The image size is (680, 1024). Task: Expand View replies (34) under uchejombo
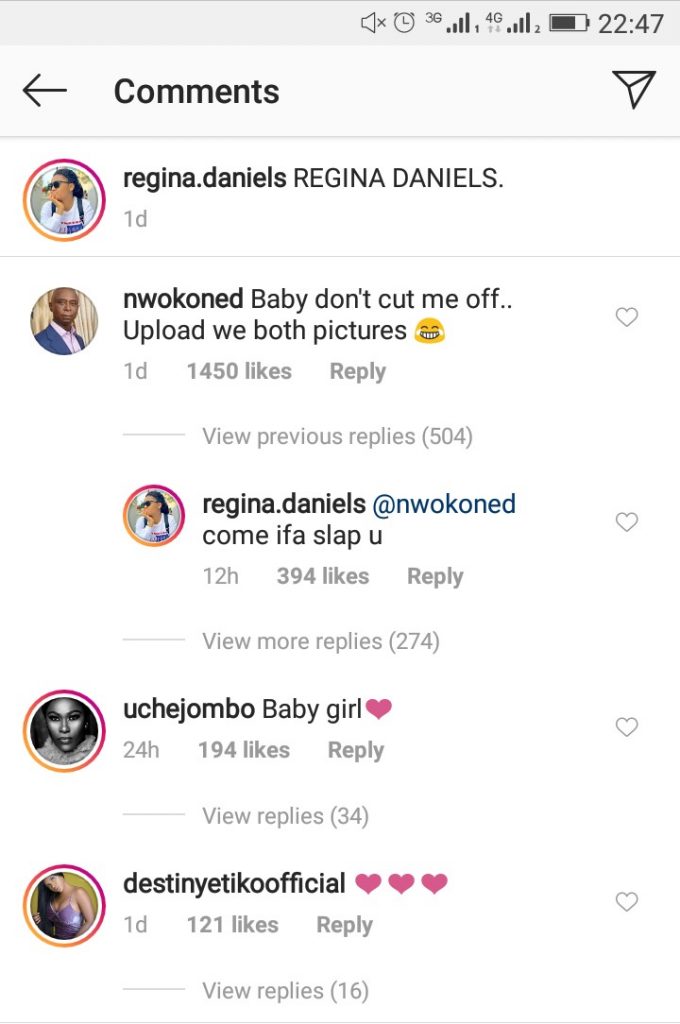(x=285, y=816)
